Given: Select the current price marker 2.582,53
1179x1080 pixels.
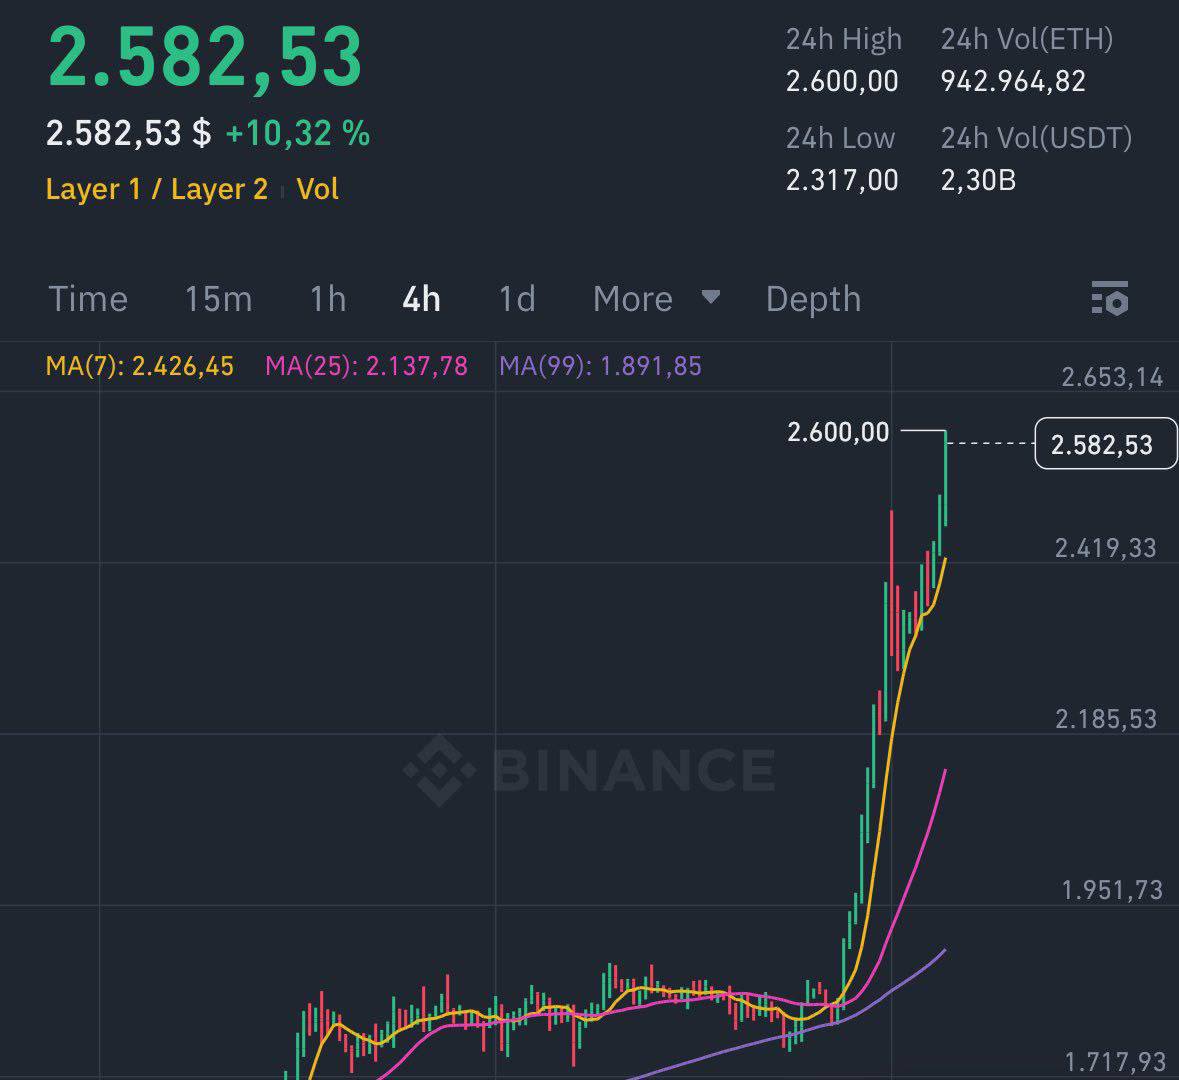Looking at the screenshot, I should (1105, 444).
